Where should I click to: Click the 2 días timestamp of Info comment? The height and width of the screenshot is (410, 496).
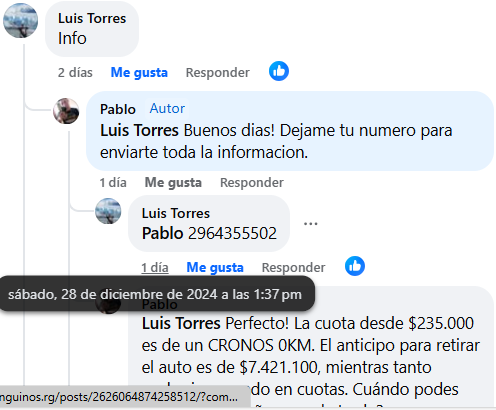(x=75, y=72)
